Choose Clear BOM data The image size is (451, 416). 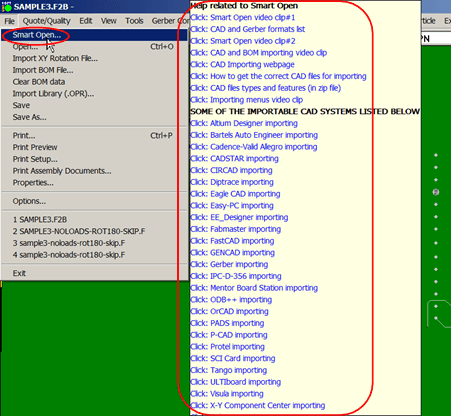coord(95,82)
